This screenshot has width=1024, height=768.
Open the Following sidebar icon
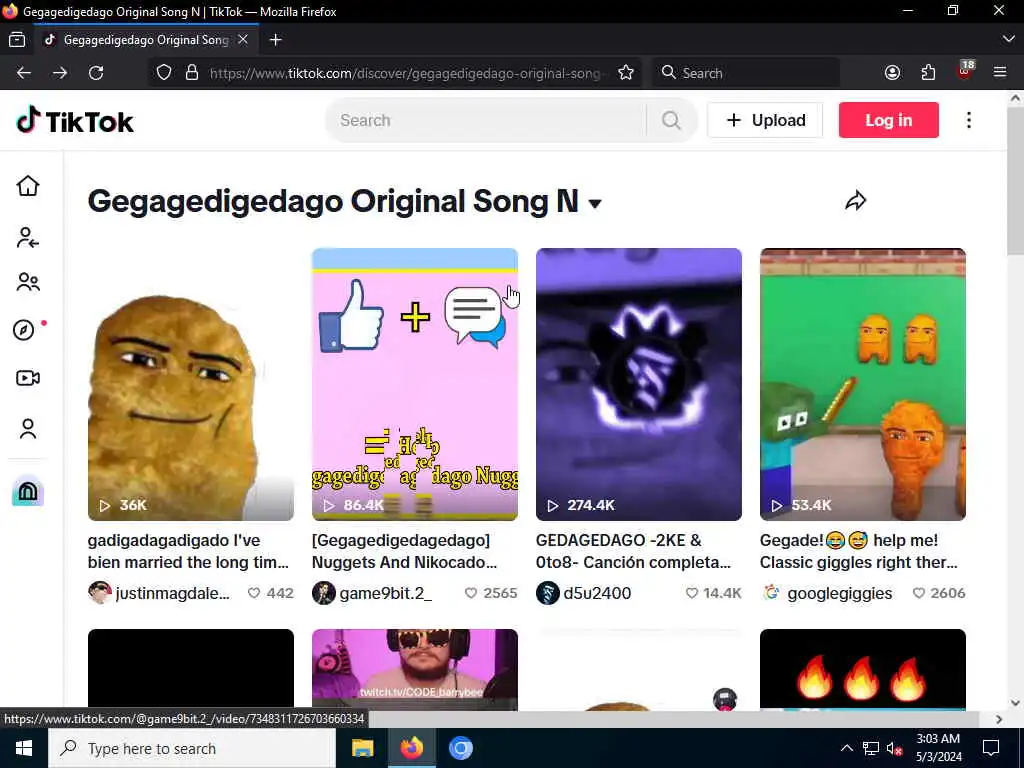pyautogui.click(x=27, y=237)
